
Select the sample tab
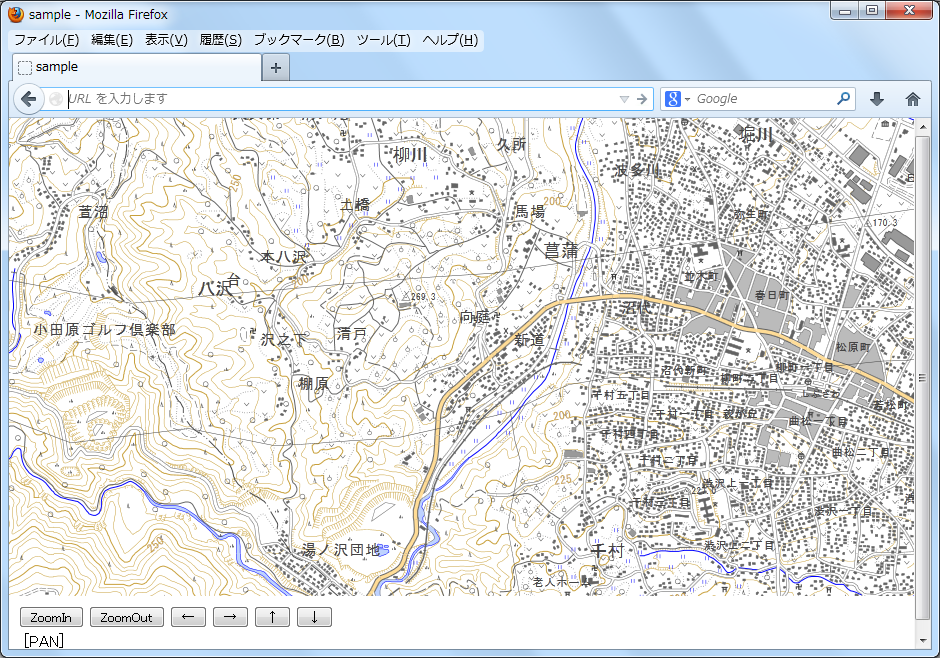point(136,68)
